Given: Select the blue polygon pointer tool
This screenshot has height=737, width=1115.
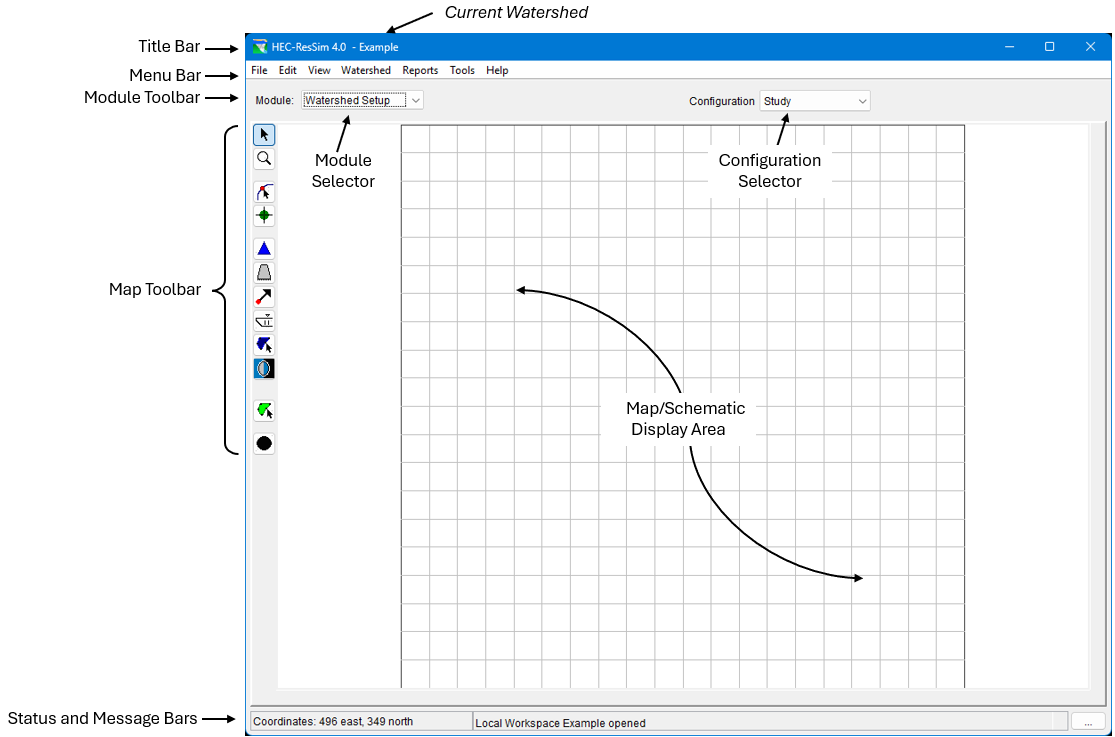Looking at the screenshot, I should pos(264,344).
